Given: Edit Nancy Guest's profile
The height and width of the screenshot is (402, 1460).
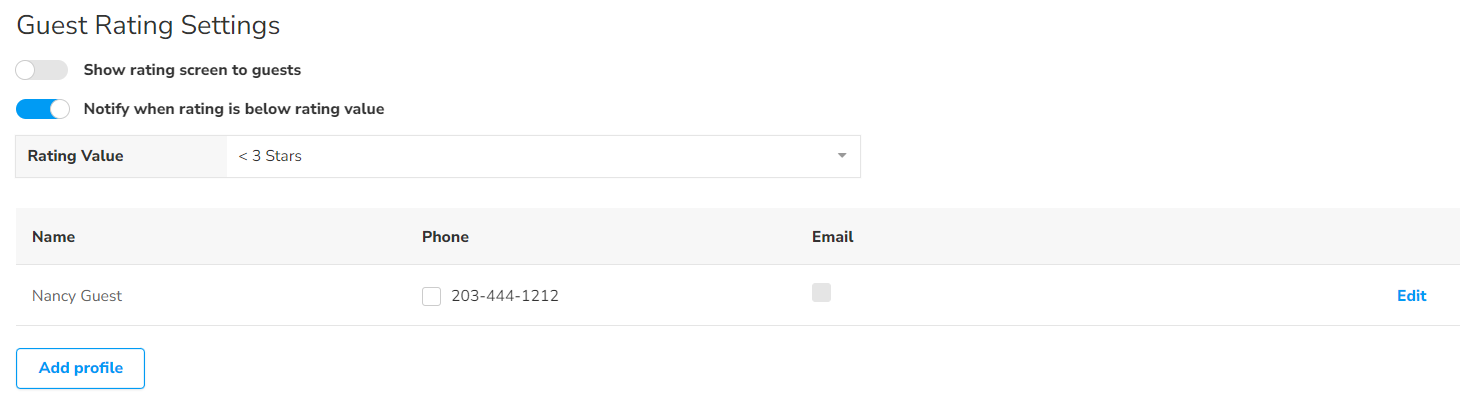Looking at the screenshot, I should tap(1411, 296).
